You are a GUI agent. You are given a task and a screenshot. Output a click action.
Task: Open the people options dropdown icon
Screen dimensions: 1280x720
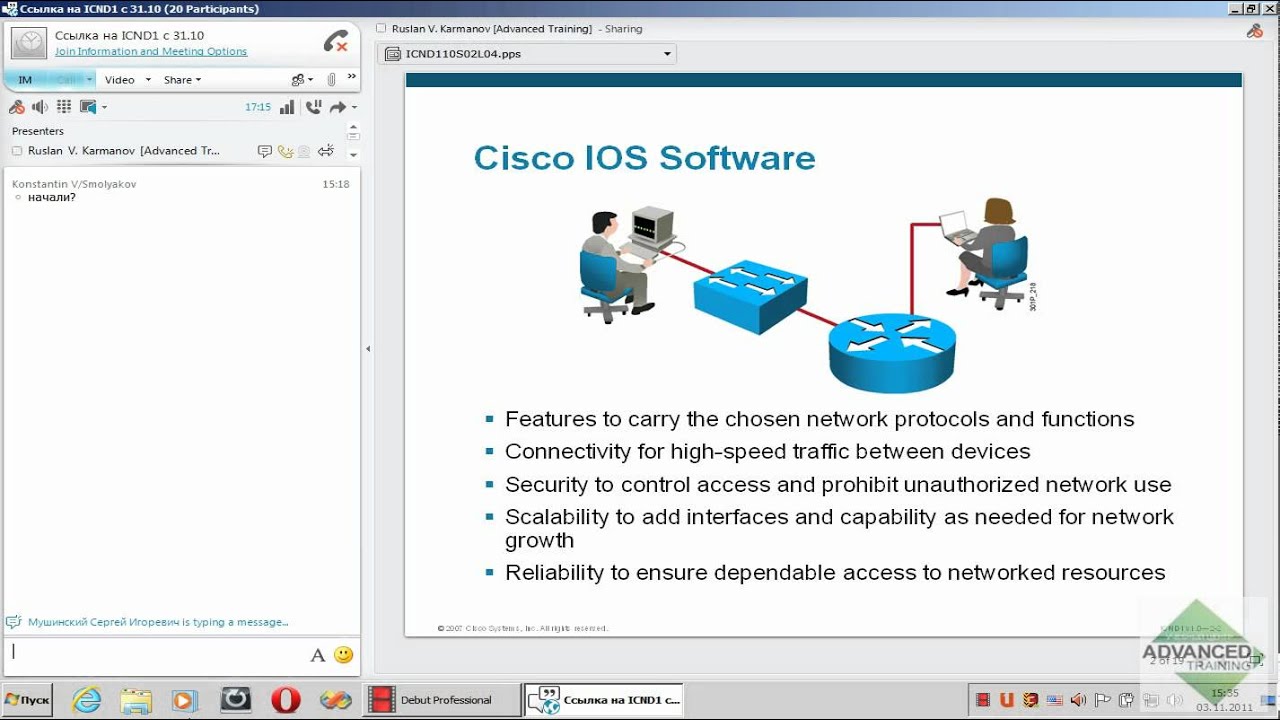(302, 80)
